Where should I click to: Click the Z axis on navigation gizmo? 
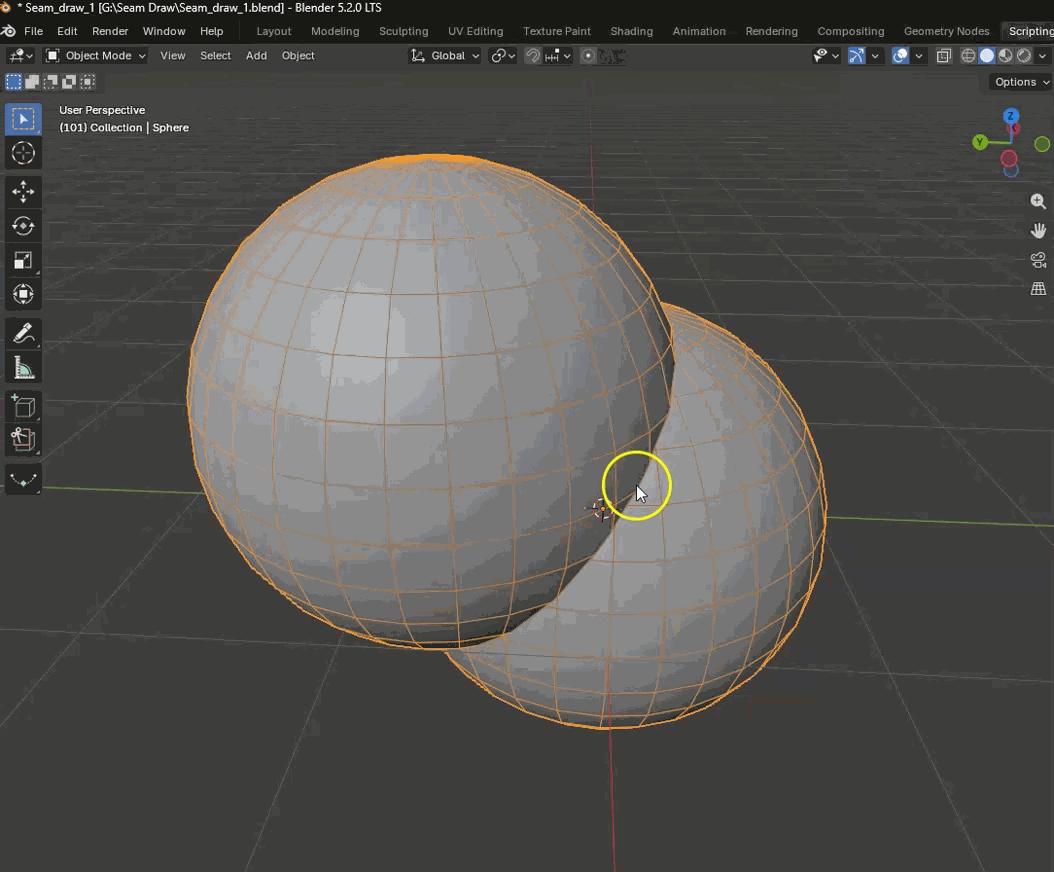point(1010,116)
